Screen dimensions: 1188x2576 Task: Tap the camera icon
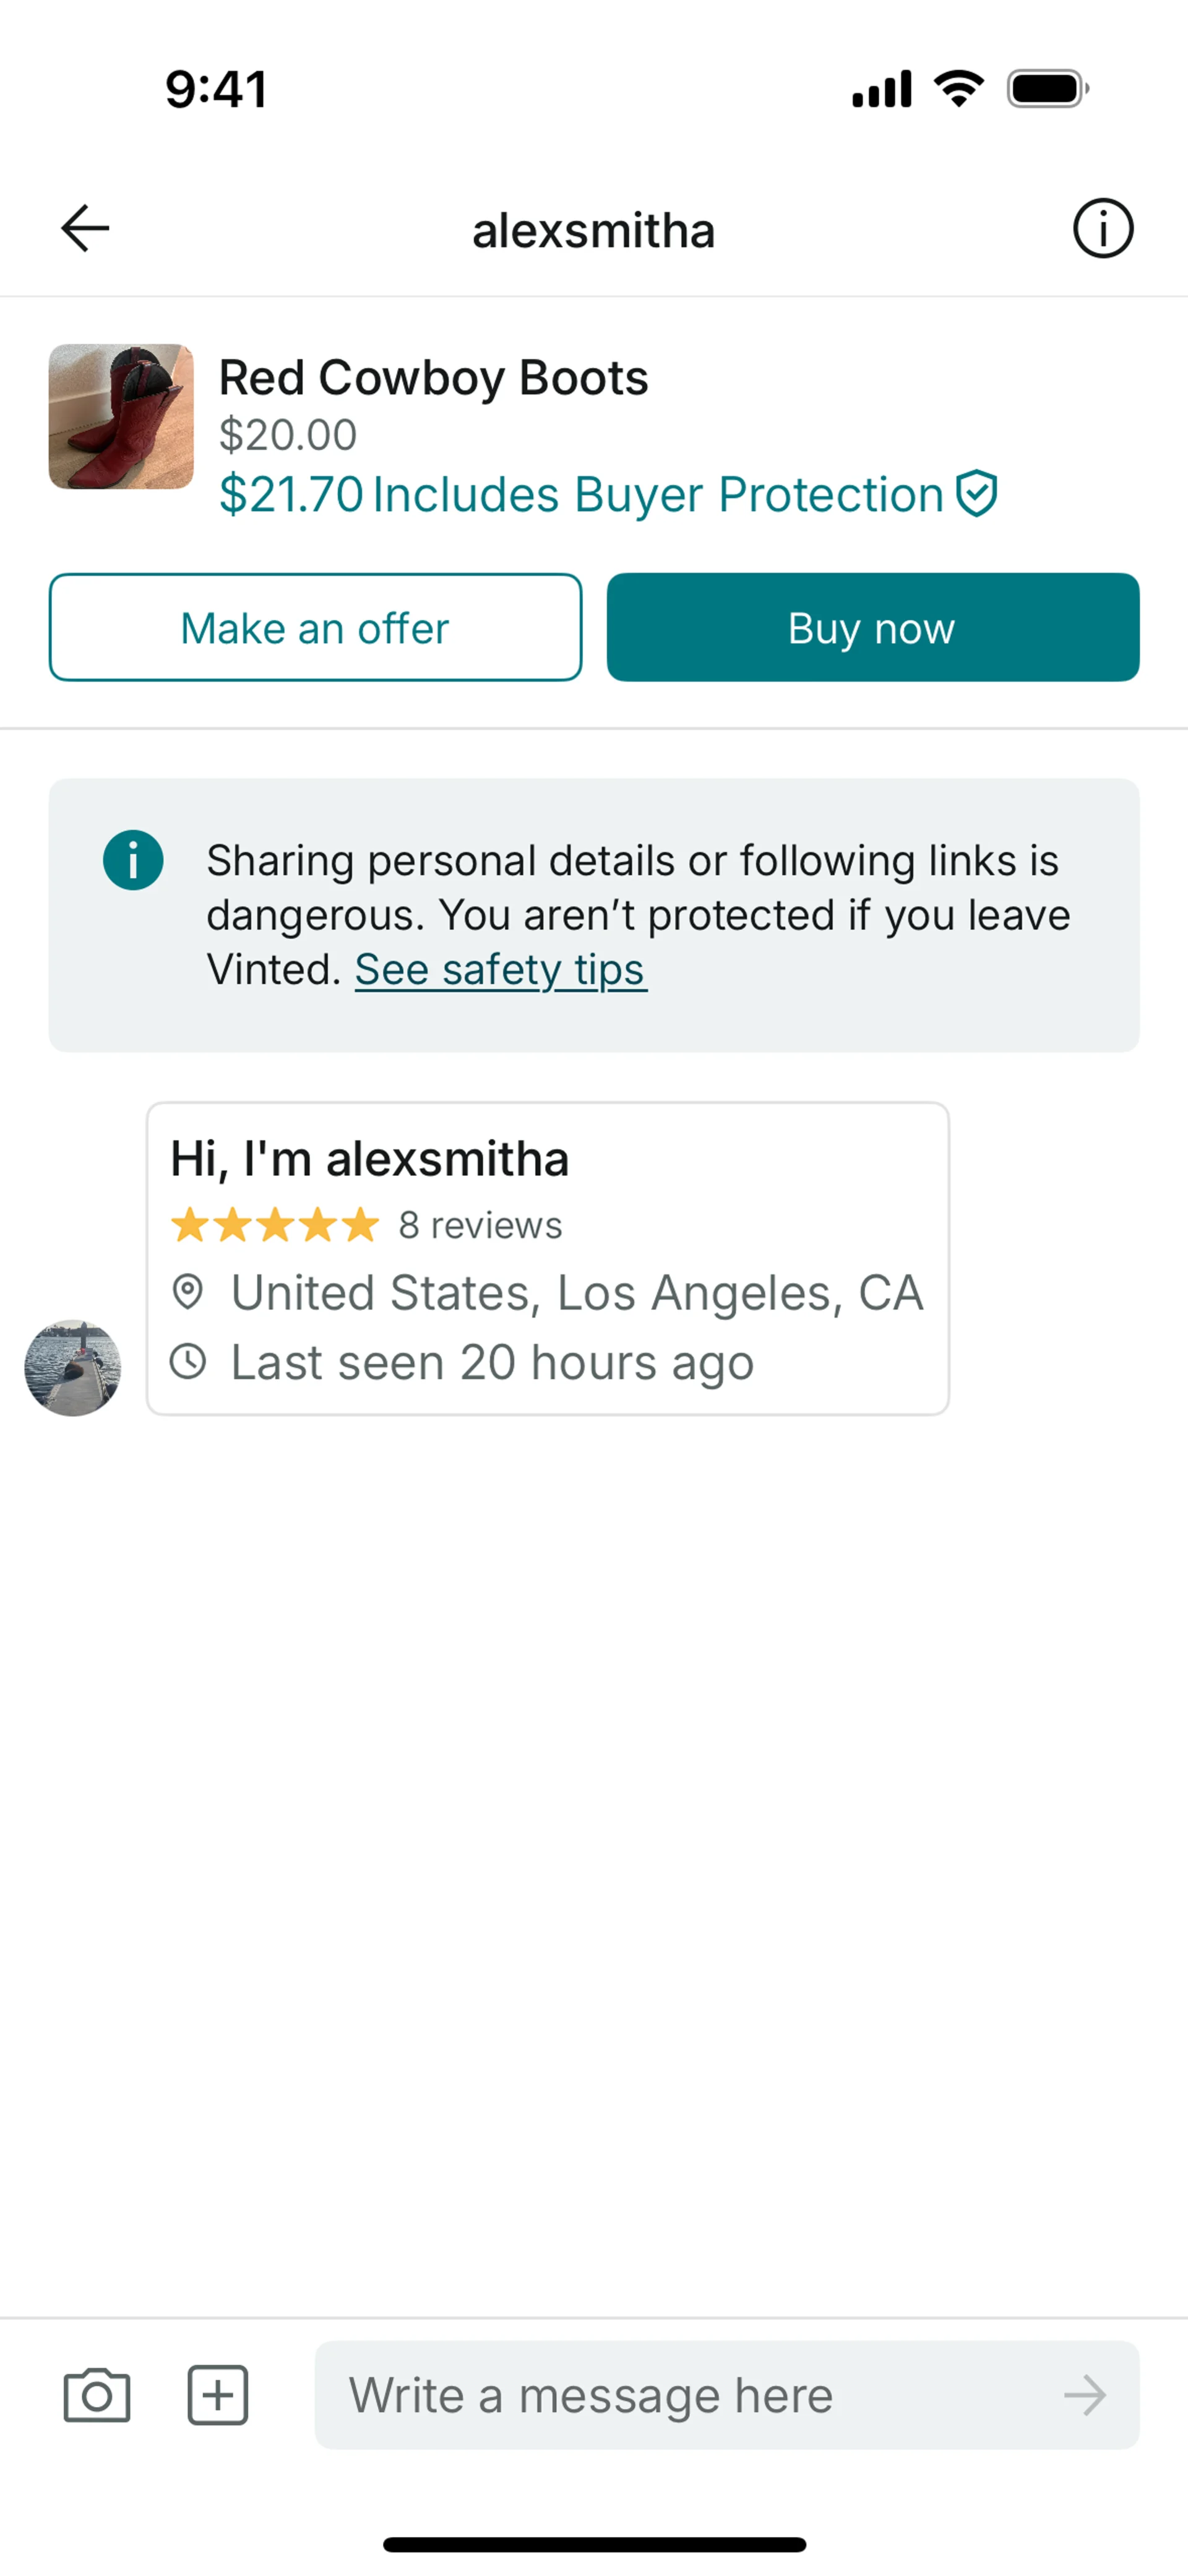click(97, 2395)
